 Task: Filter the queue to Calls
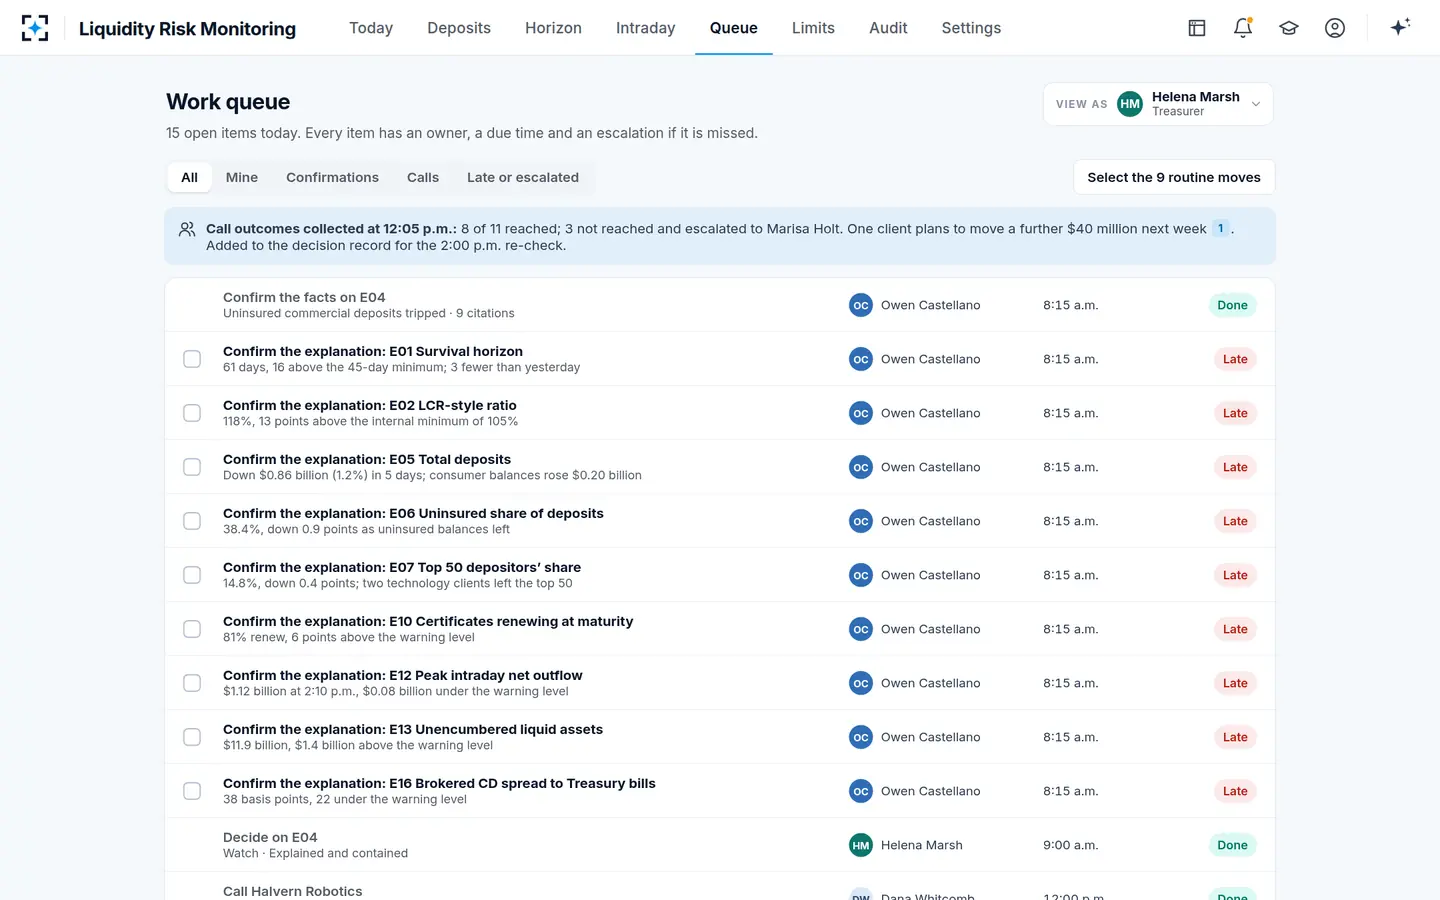(423, 177)
